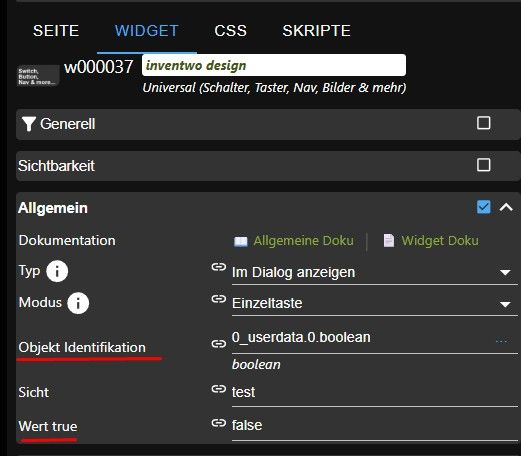The image size is (521, 456).
Task: Click the widget thumbnail icon next to w000037
Action: click(38, 76)
